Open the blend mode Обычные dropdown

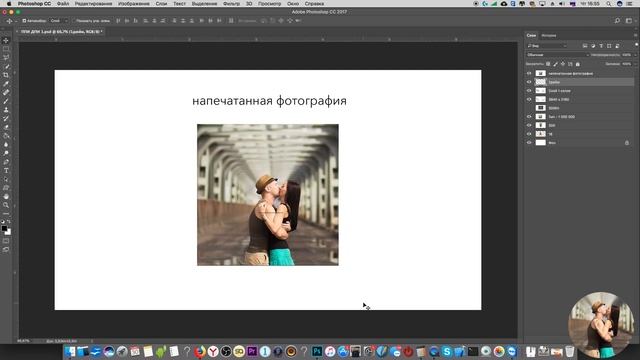pyautogui.click(x=557, y=55)
